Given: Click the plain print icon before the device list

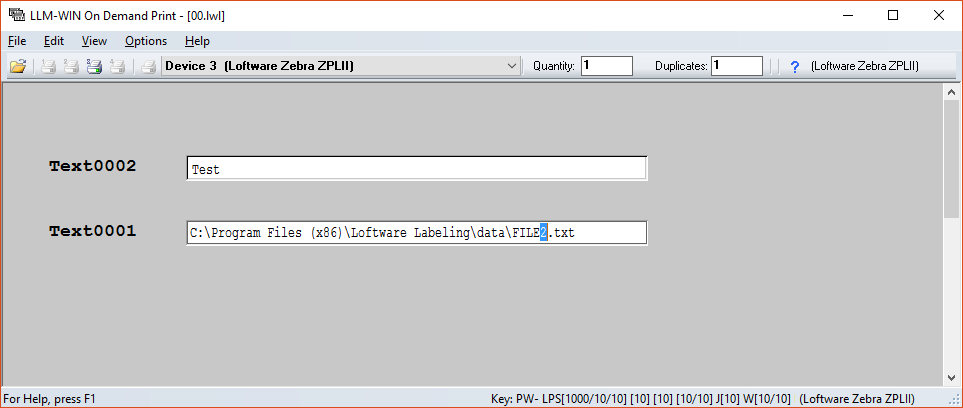Looking at the screenshot, I should click(x=148, y=66).
